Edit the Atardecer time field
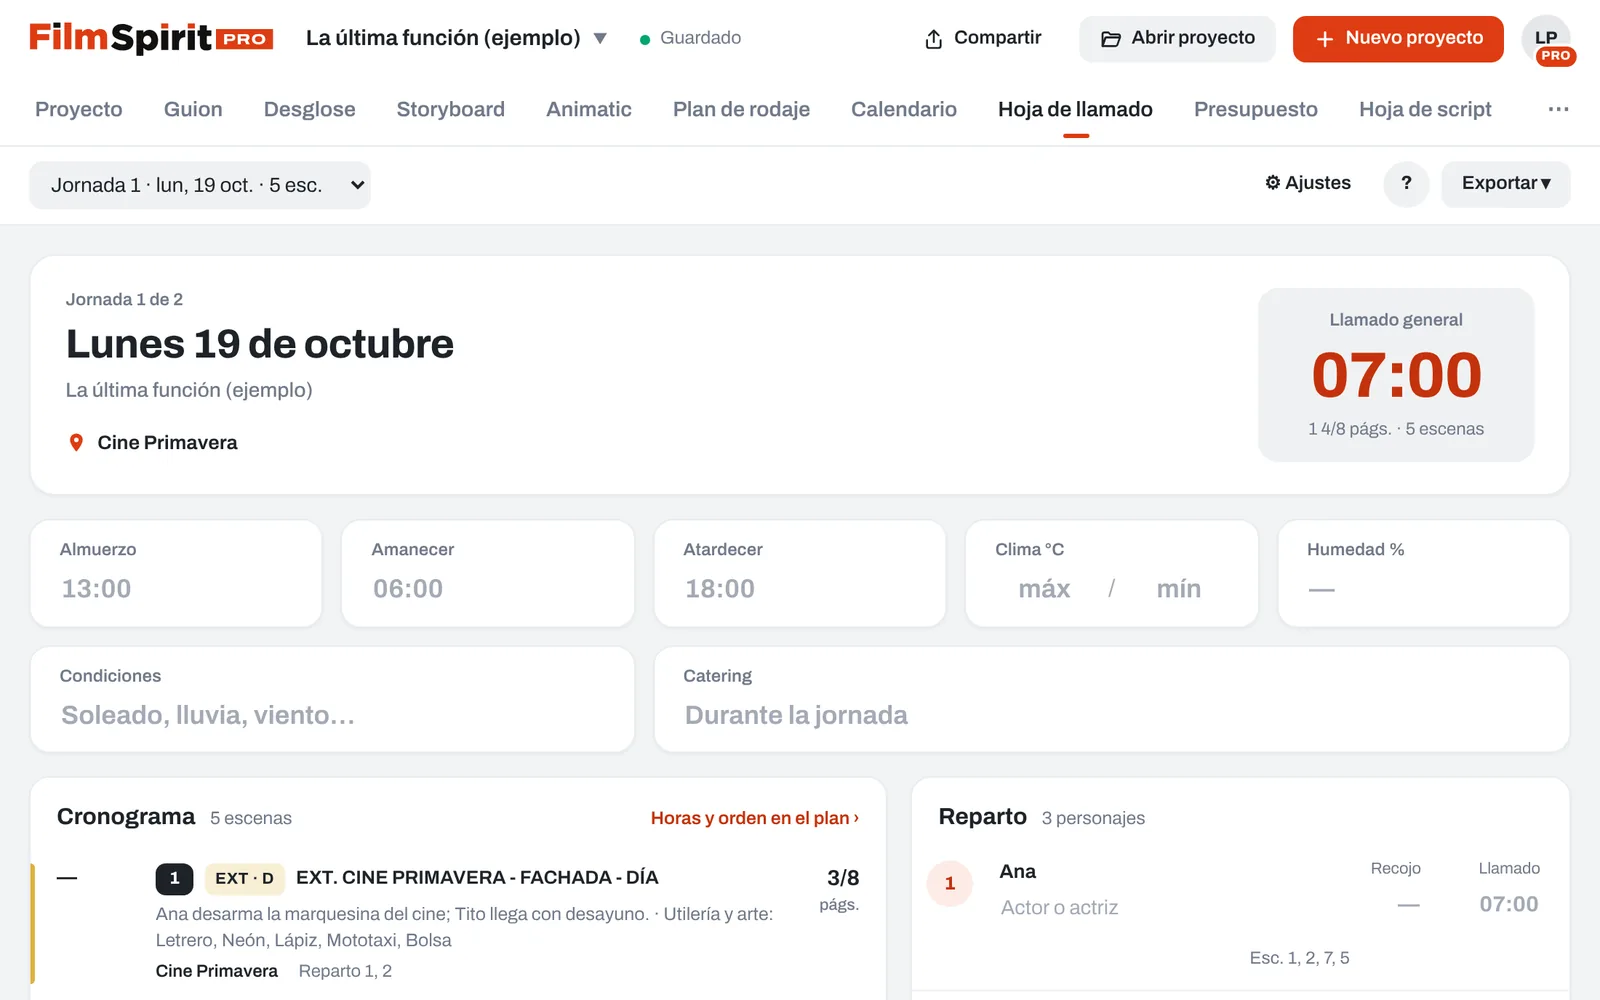Viewport: 1600px width, 1000px height. point(800,589)
